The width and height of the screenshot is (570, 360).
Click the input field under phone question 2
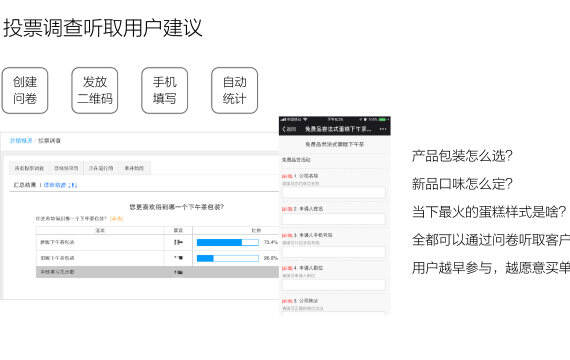pyautogui.click(x=334, y=219)
